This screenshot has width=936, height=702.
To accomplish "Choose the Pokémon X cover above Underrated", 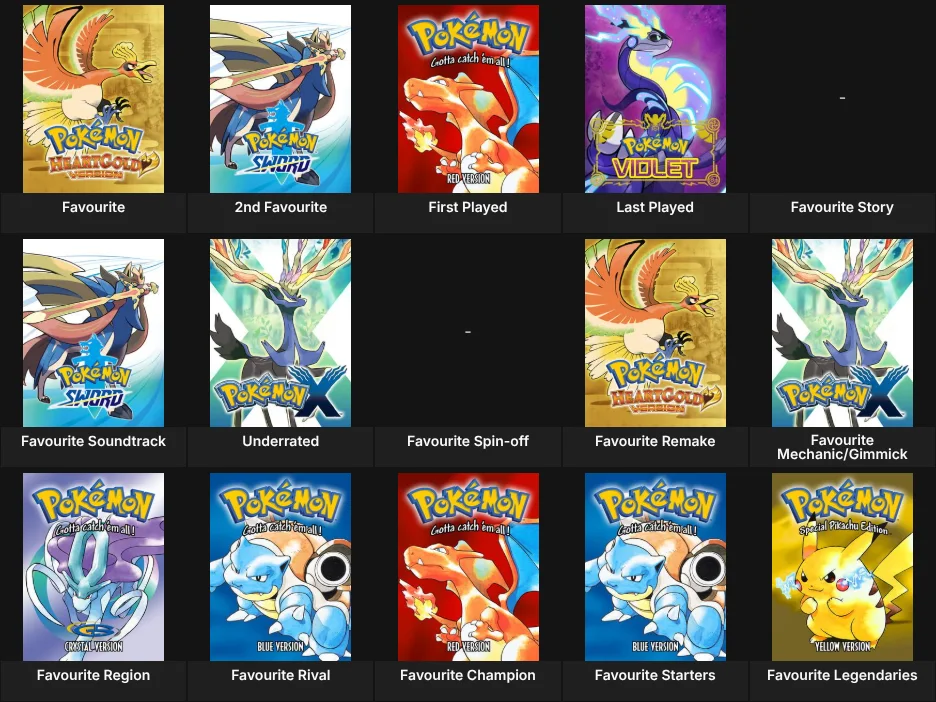I will coord(281,333).
